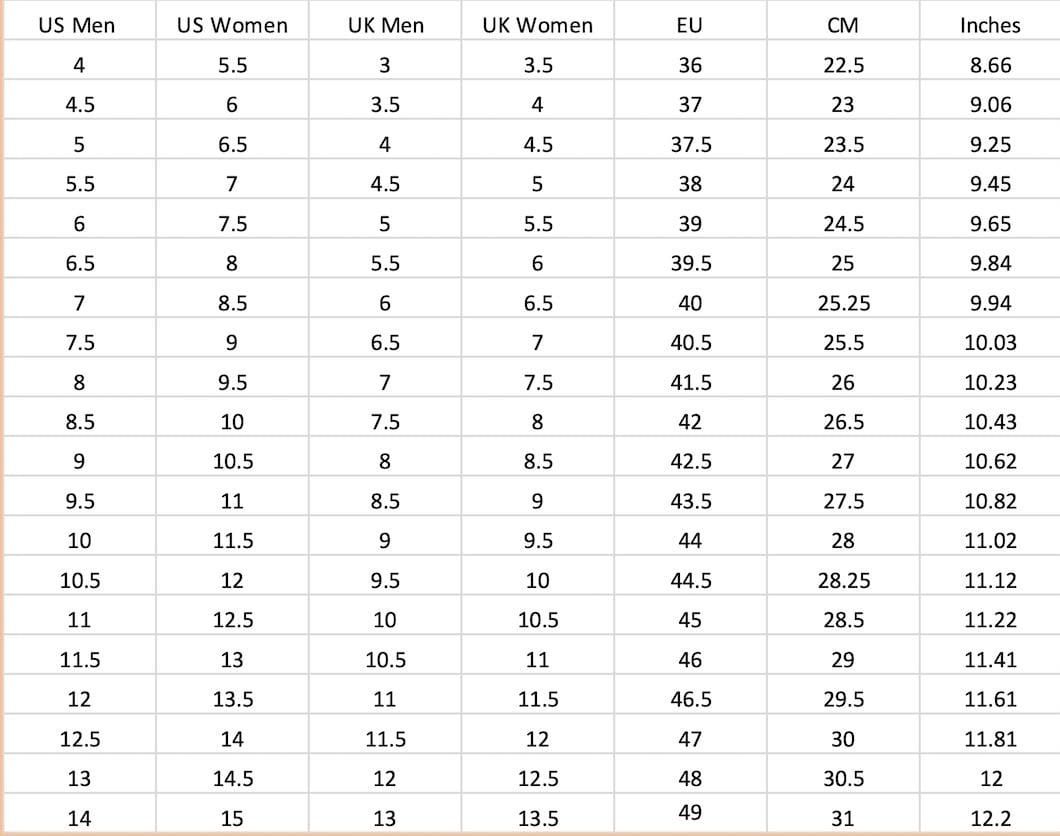Image resolution: width=1060 pixels, height=836 pixels.
Task: Click US Women size 14.5 cell
Action: [x=231, y=778]
